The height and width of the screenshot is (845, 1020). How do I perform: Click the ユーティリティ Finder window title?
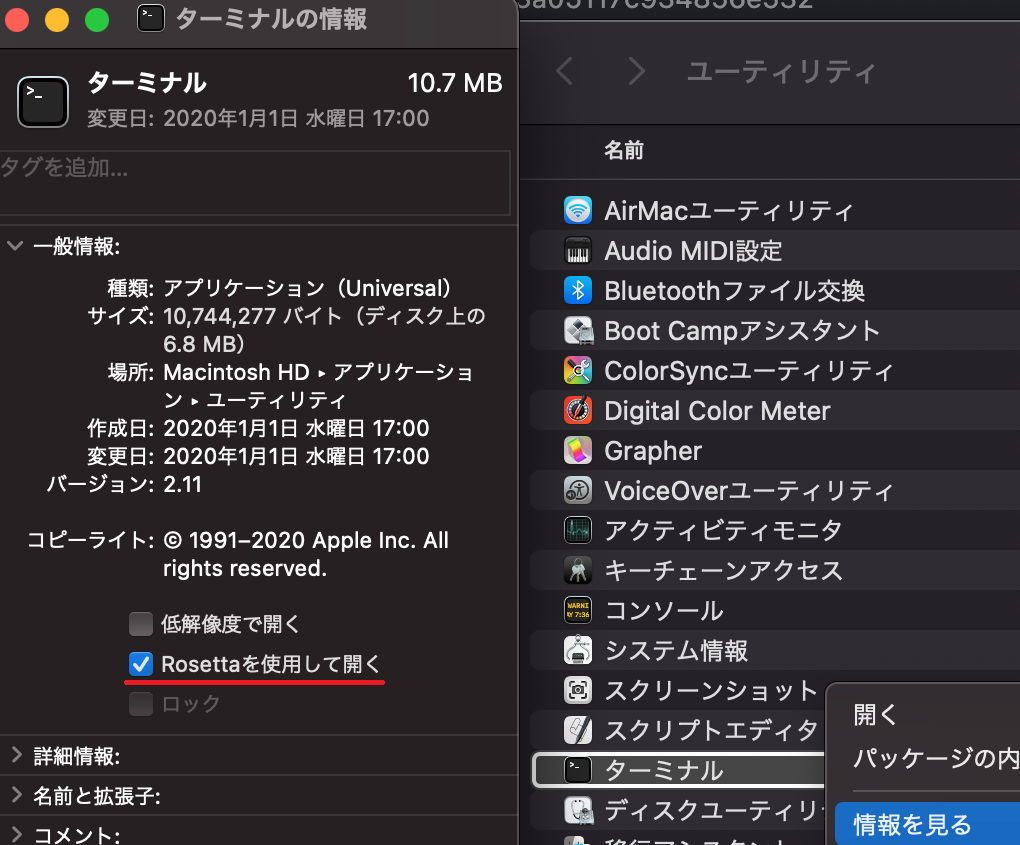(781, 71)
